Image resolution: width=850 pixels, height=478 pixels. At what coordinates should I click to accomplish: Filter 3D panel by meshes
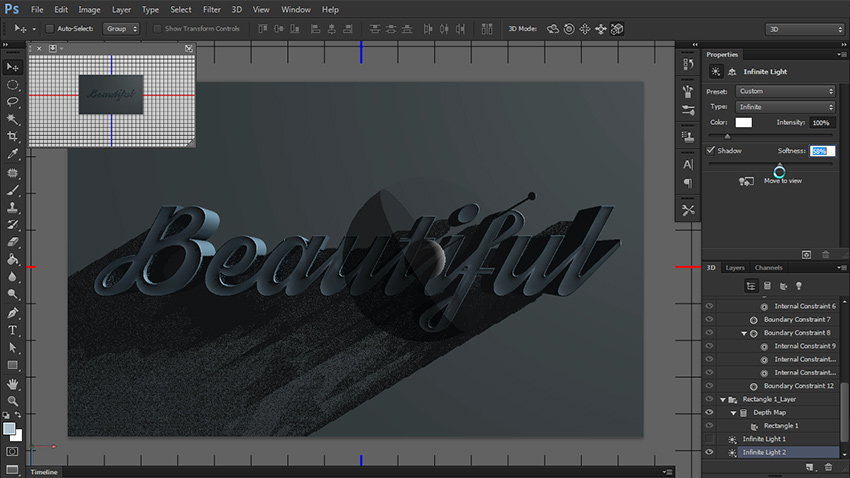click(767, 285)
